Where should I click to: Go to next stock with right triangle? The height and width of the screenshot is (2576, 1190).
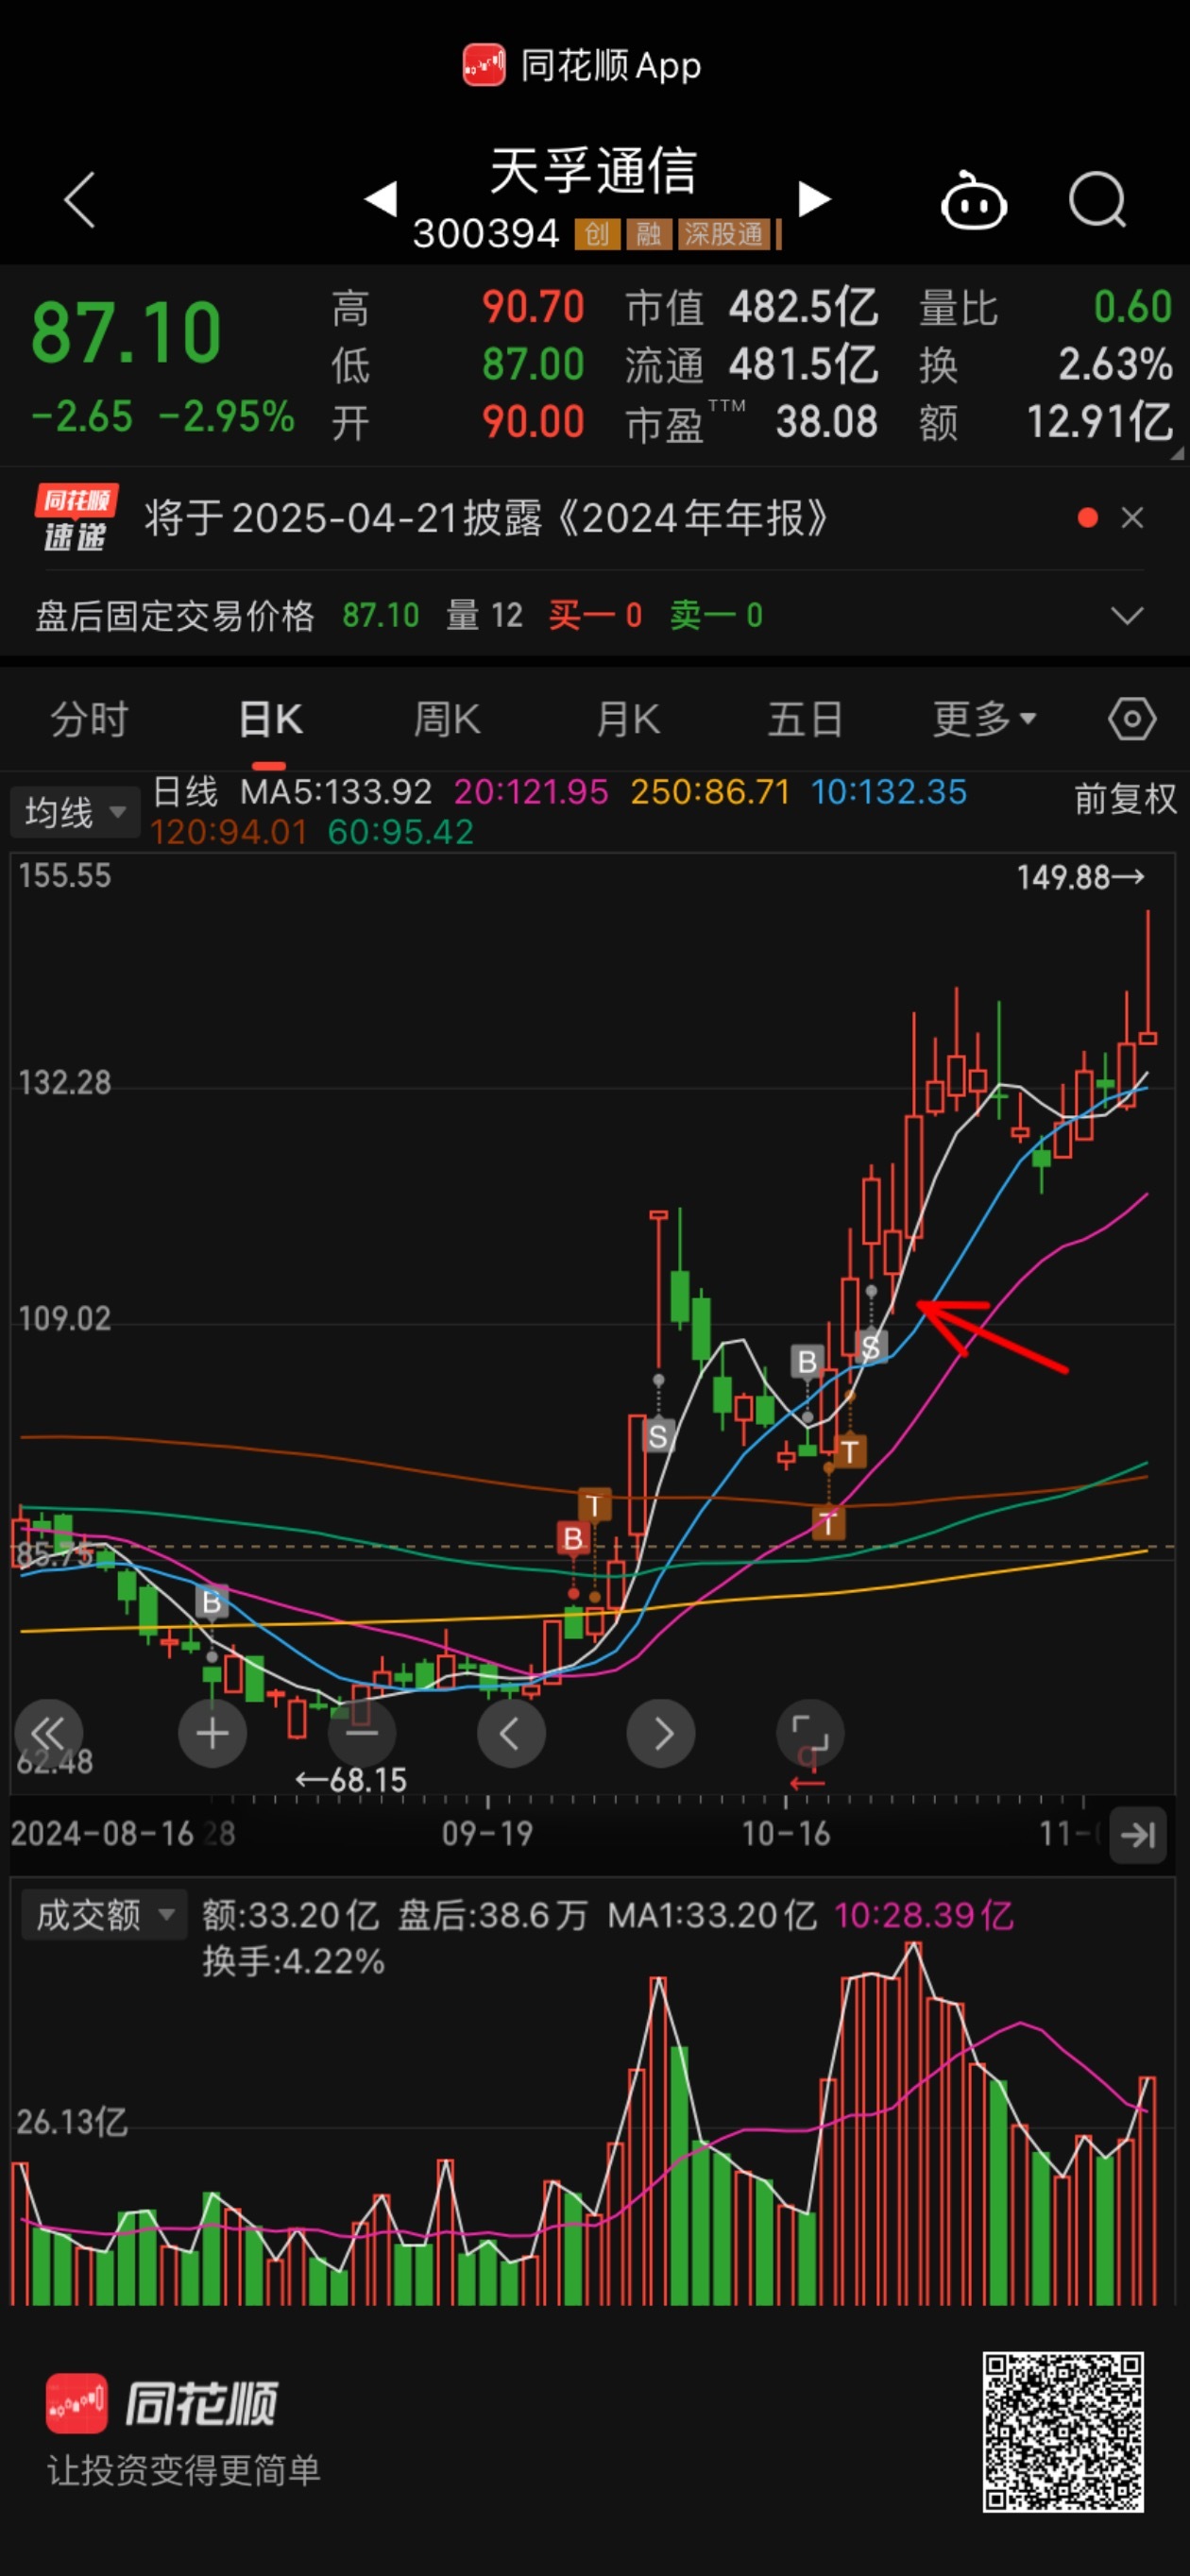pos(815,198)
